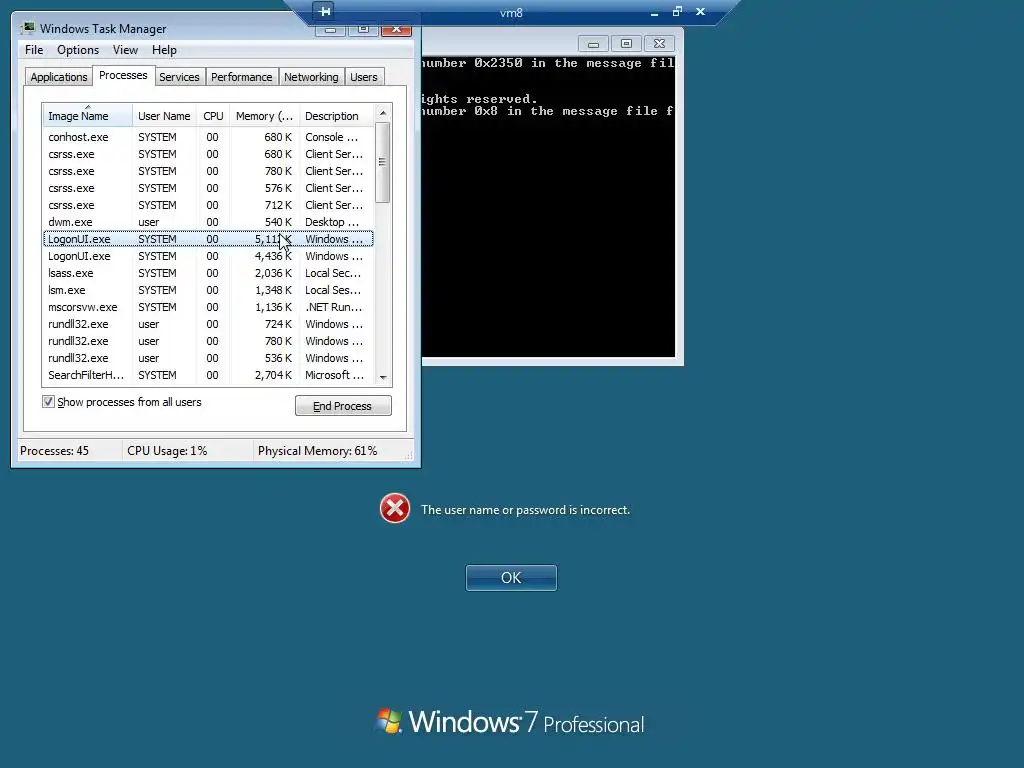1024x768 pixels.
Task: Switch to the Applications tab
Action: click(x=59, y=77)
